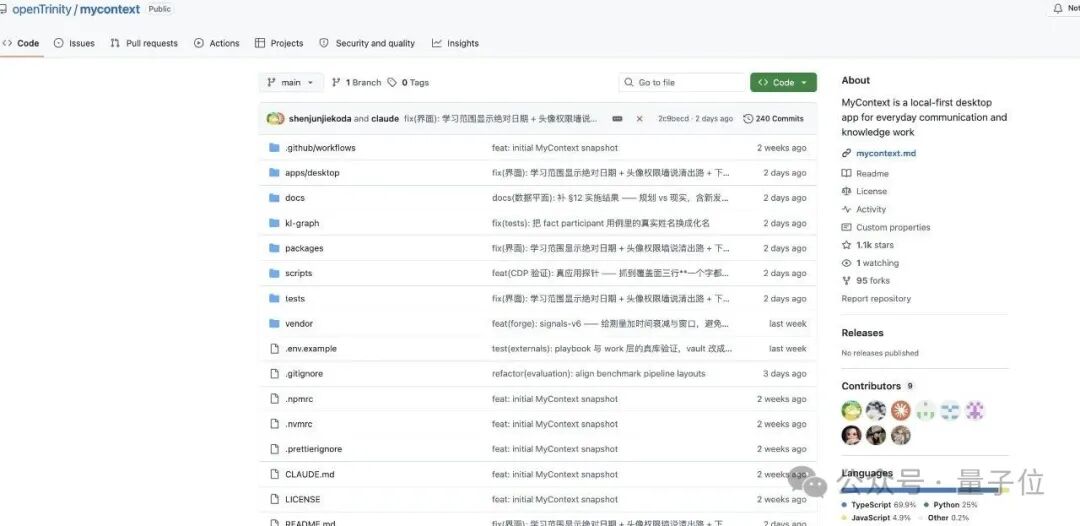Click file icon beside CLAUDE.md
Viewport: 1080px width, 526px height.
click(x=275, y=474)
